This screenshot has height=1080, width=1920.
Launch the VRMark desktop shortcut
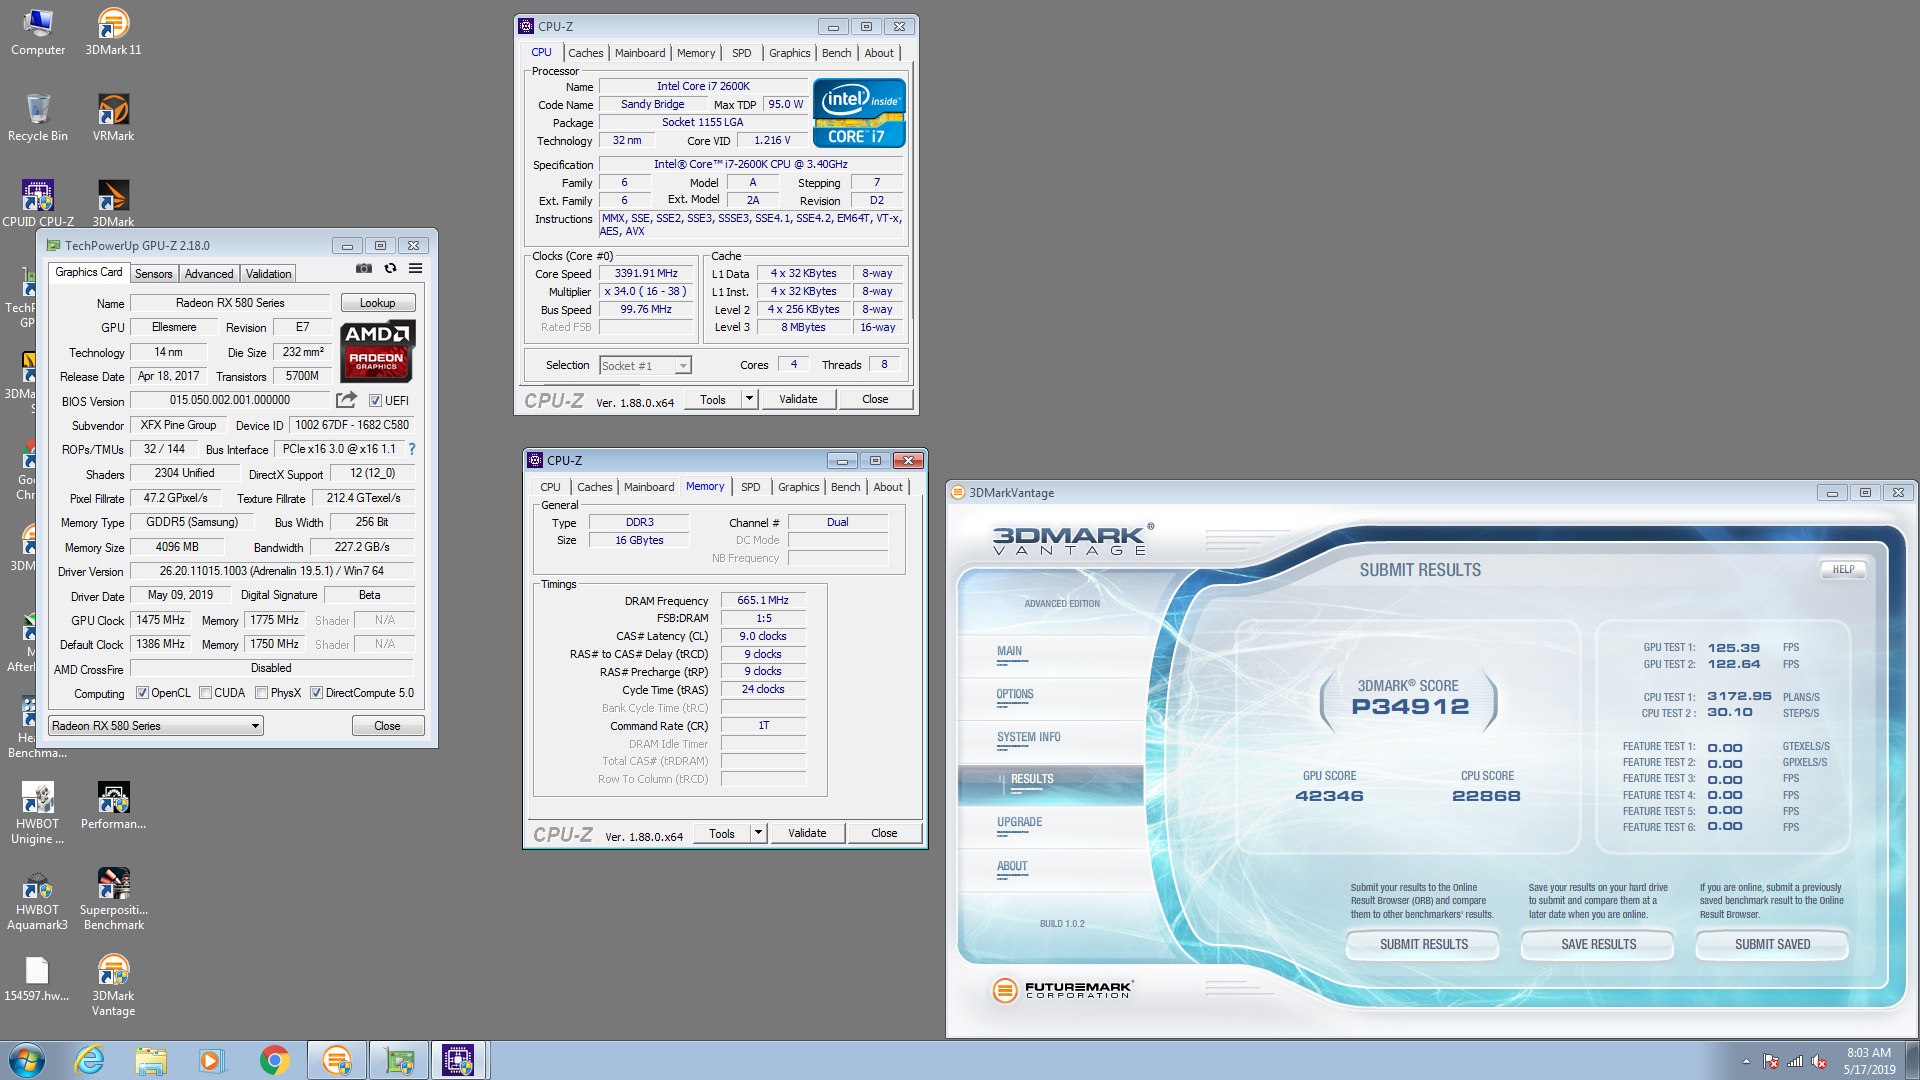(113, 118)
